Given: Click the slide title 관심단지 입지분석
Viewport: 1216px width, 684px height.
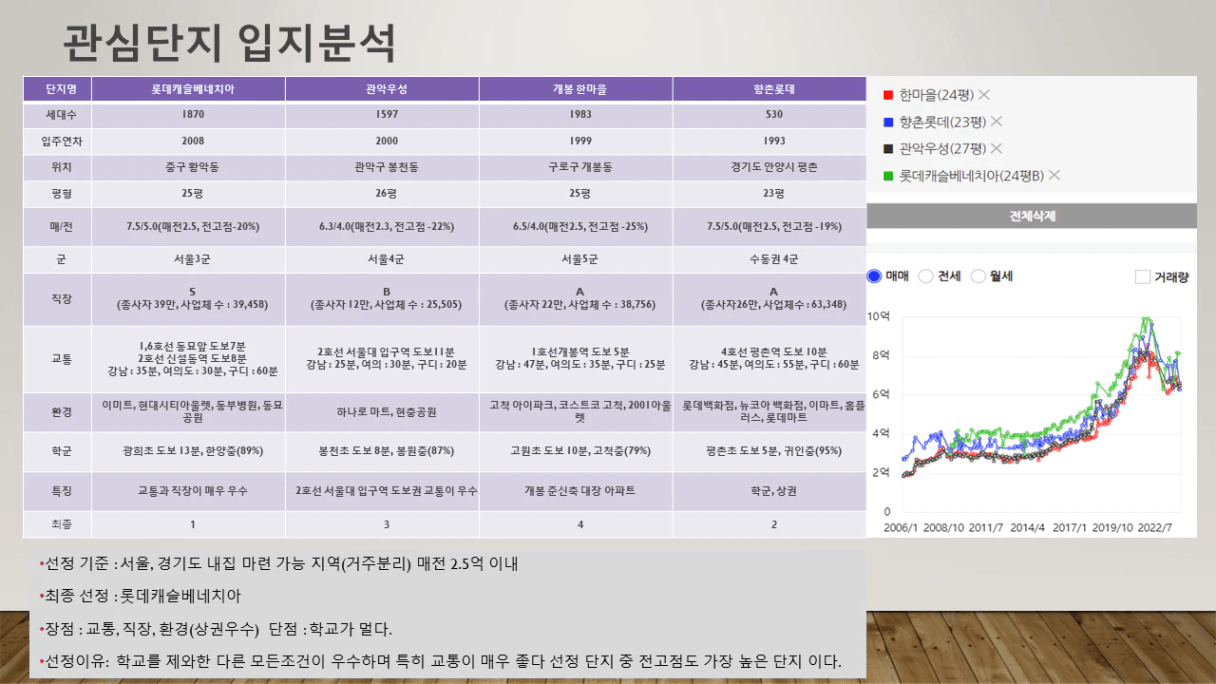Looking at the screenshot, I should 229,43.
